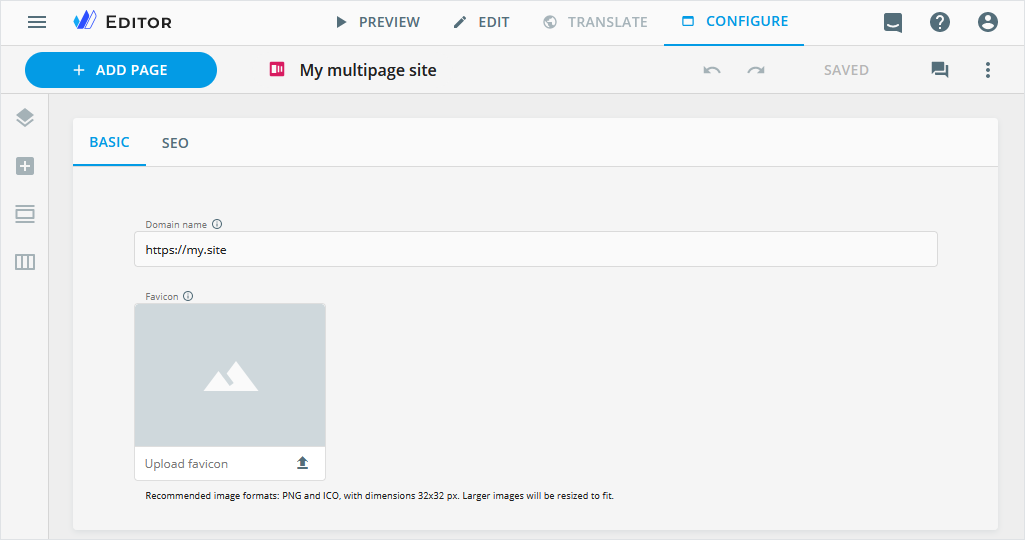Click the Add Page button
Viewport: 1025px width, 540px height.
click(121, 70)
